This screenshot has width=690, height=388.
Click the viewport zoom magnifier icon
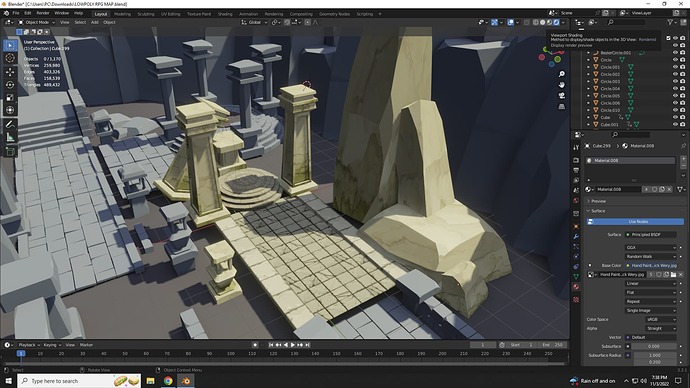pos(562,74)
